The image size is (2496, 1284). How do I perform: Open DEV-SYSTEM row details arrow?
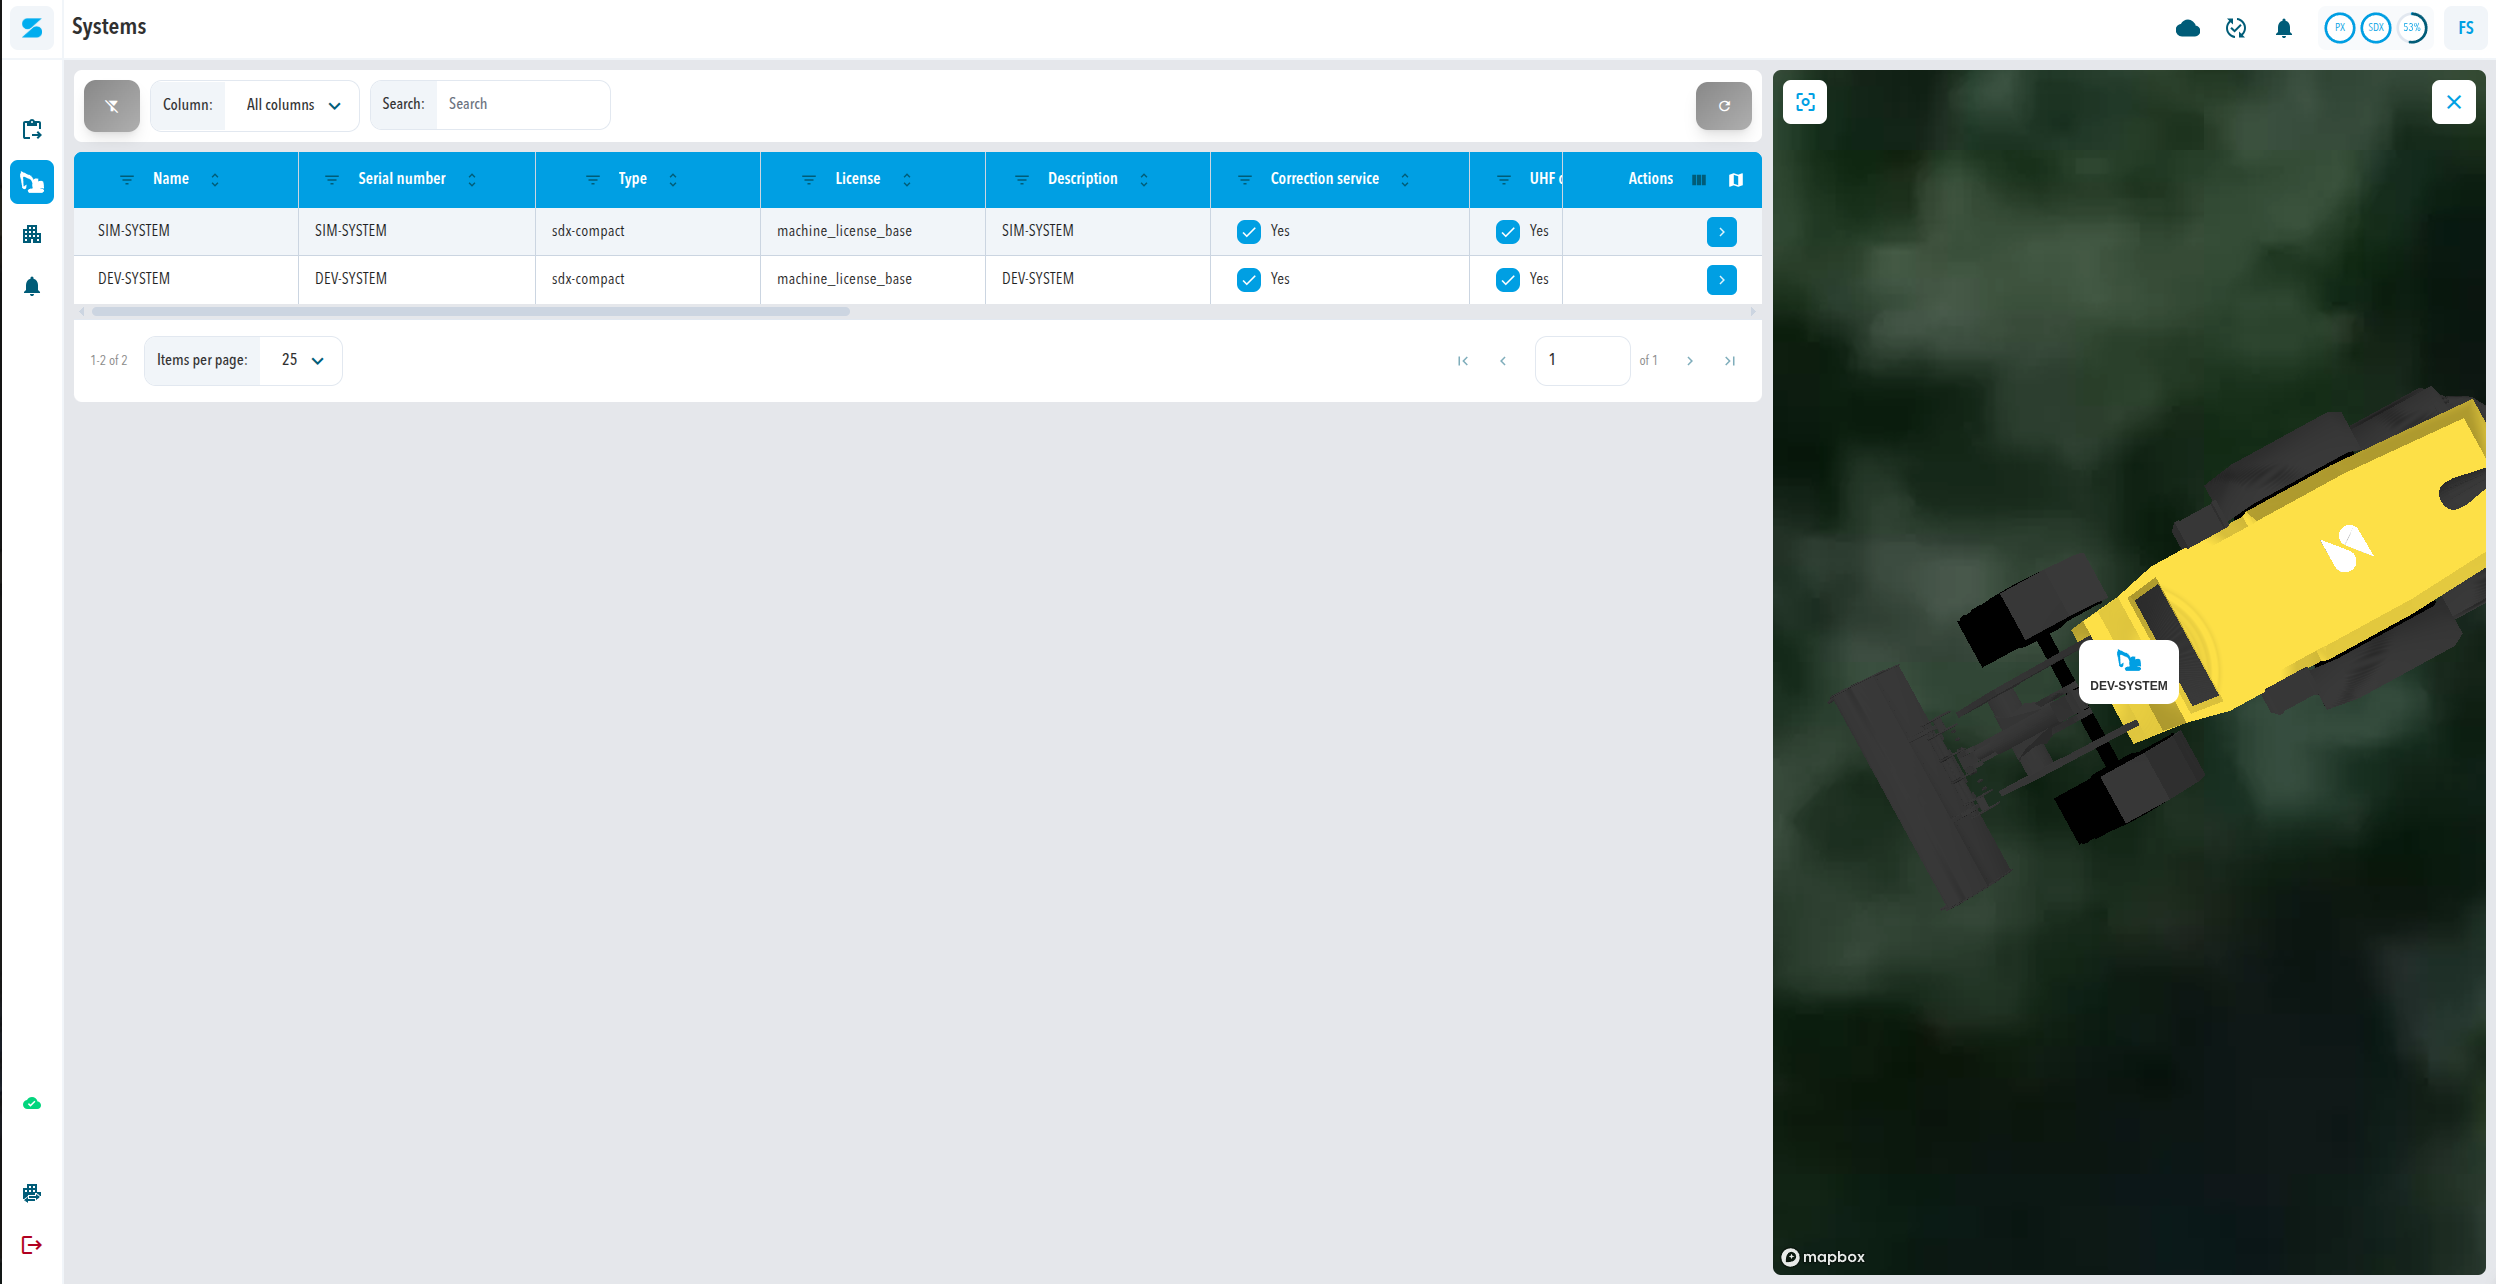coord(1722,280)
